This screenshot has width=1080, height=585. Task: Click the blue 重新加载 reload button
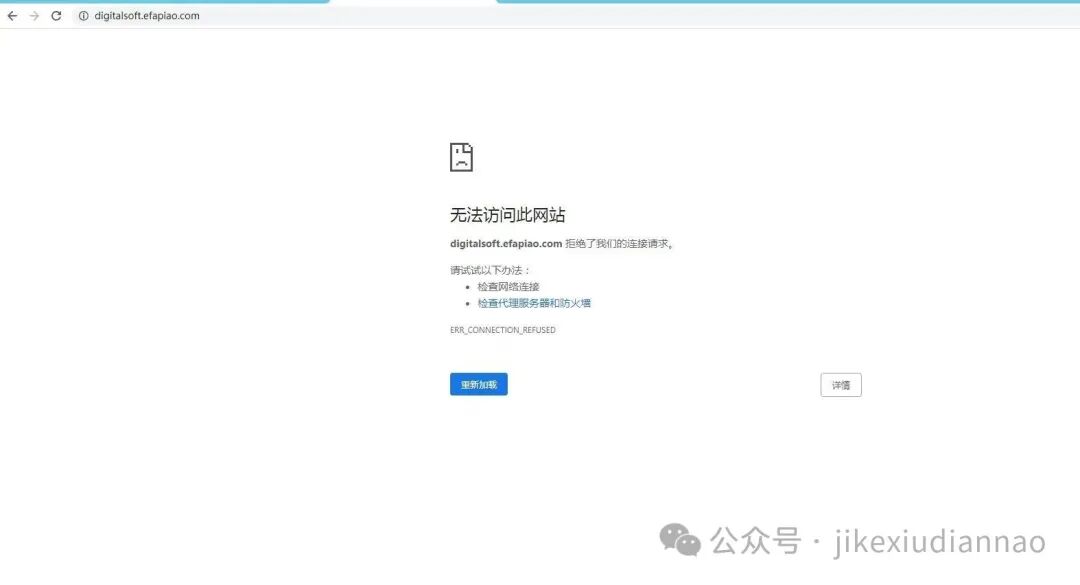pos(479,384)
